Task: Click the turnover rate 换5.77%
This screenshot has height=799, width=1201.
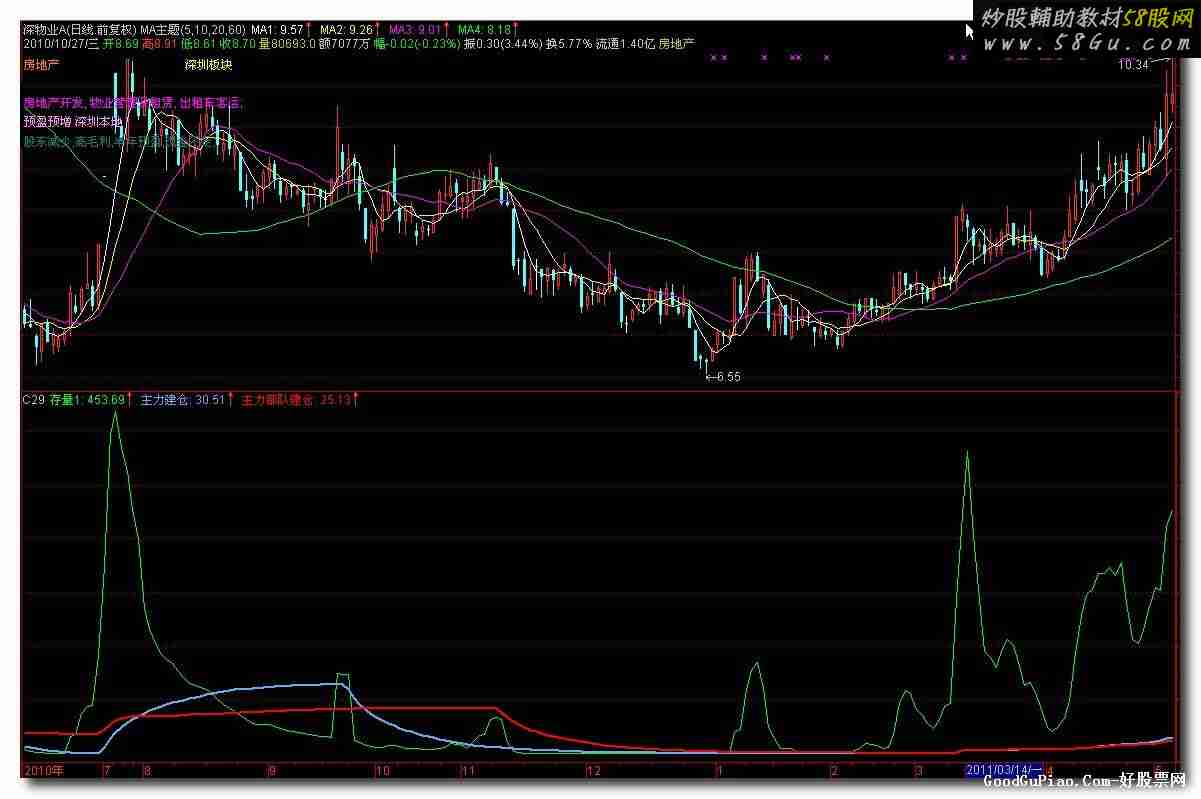Action: click(568, 44)
